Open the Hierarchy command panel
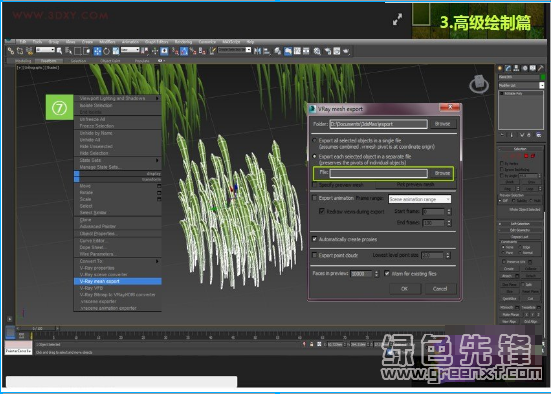551x394 pixels. point(516,68)
